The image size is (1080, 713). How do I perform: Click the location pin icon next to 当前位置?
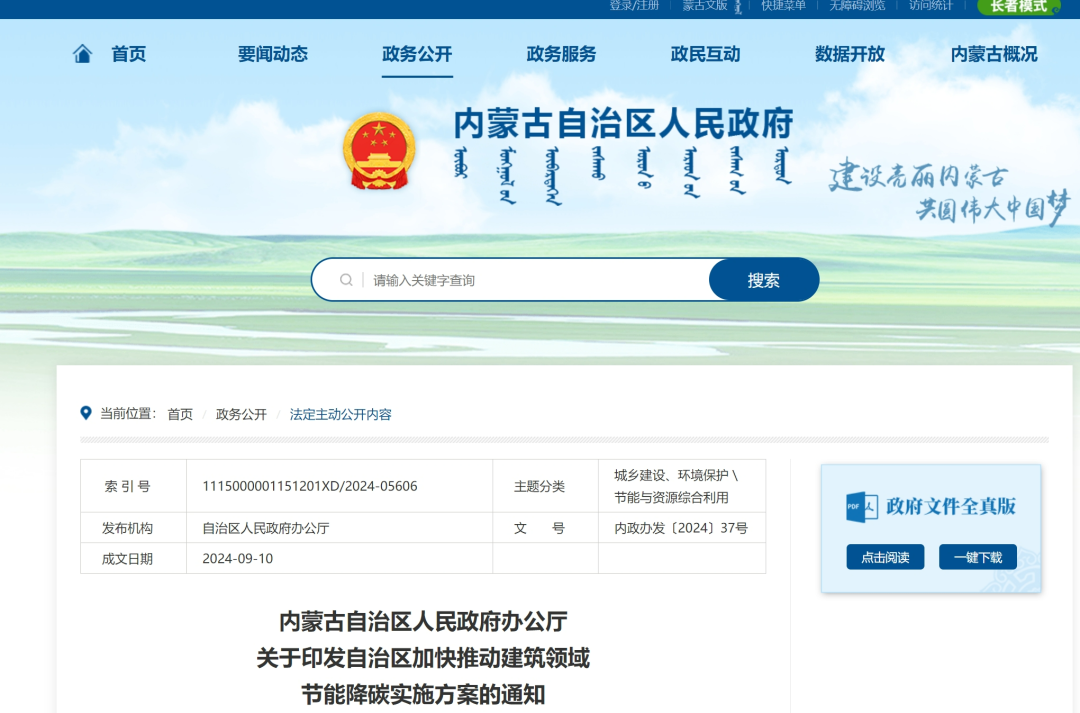pyautogui.click(x=85, y=413)
